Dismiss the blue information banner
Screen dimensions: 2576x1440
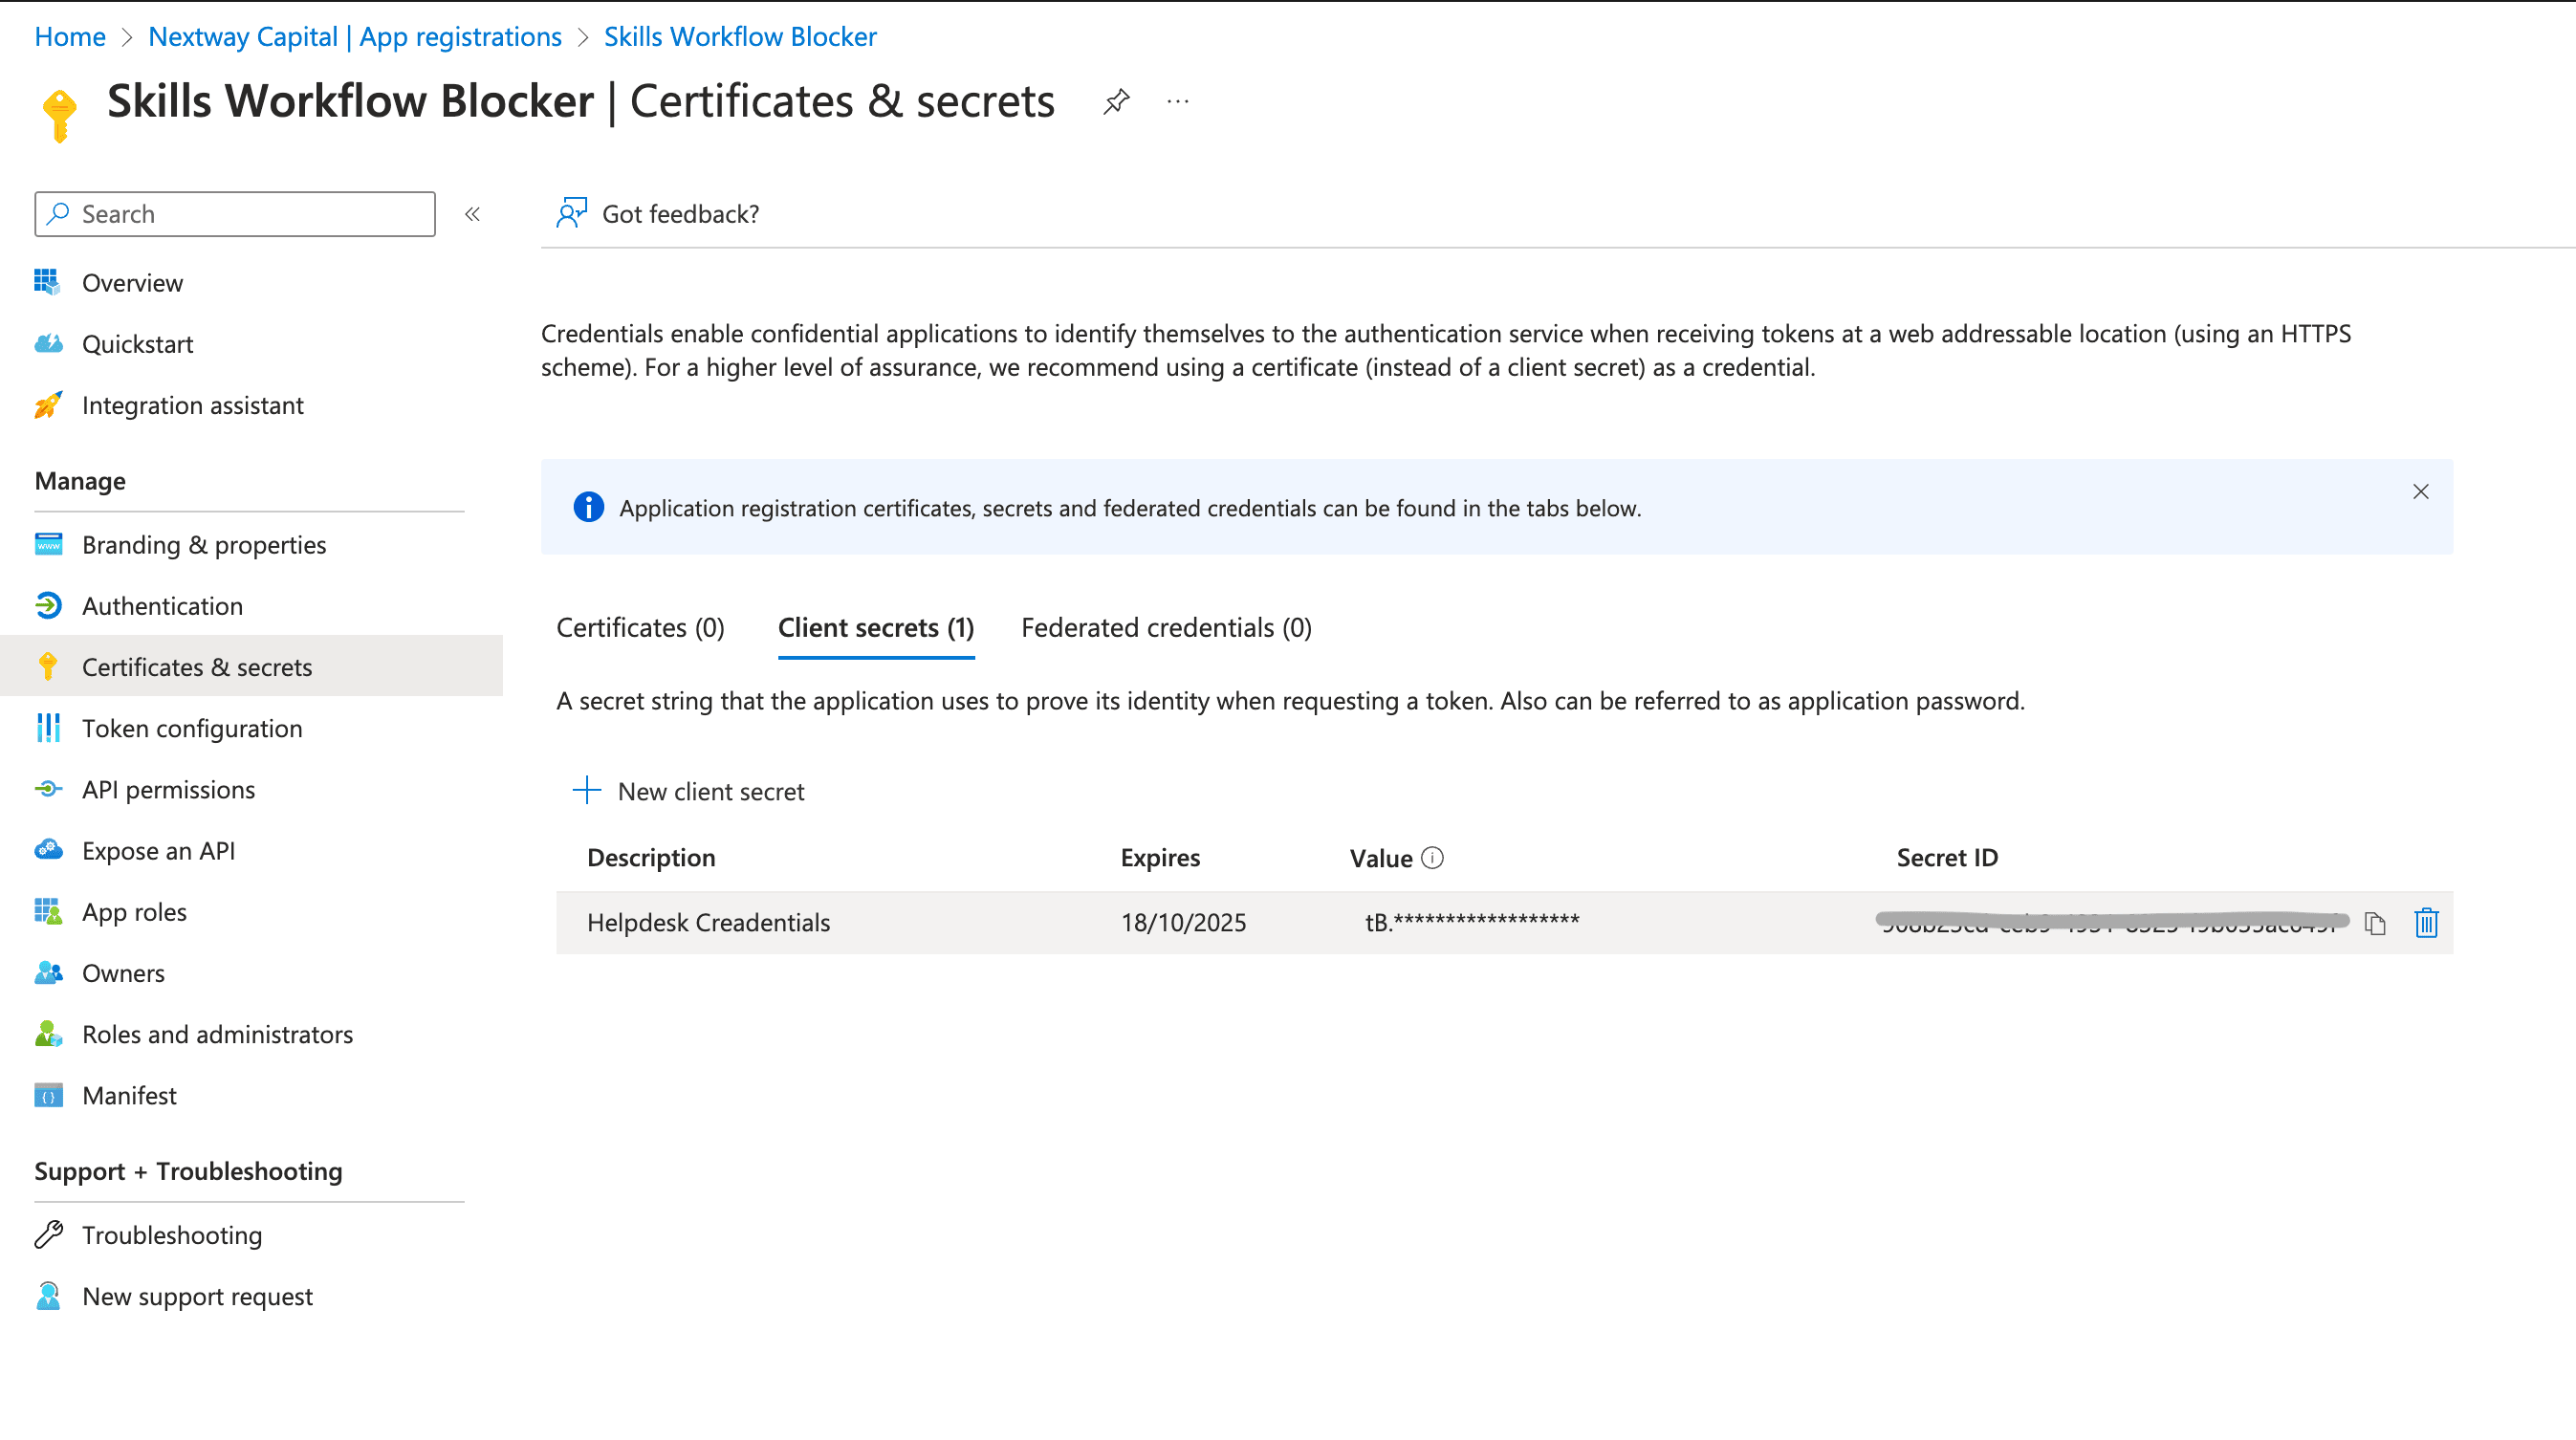[x=2420, y=492]
